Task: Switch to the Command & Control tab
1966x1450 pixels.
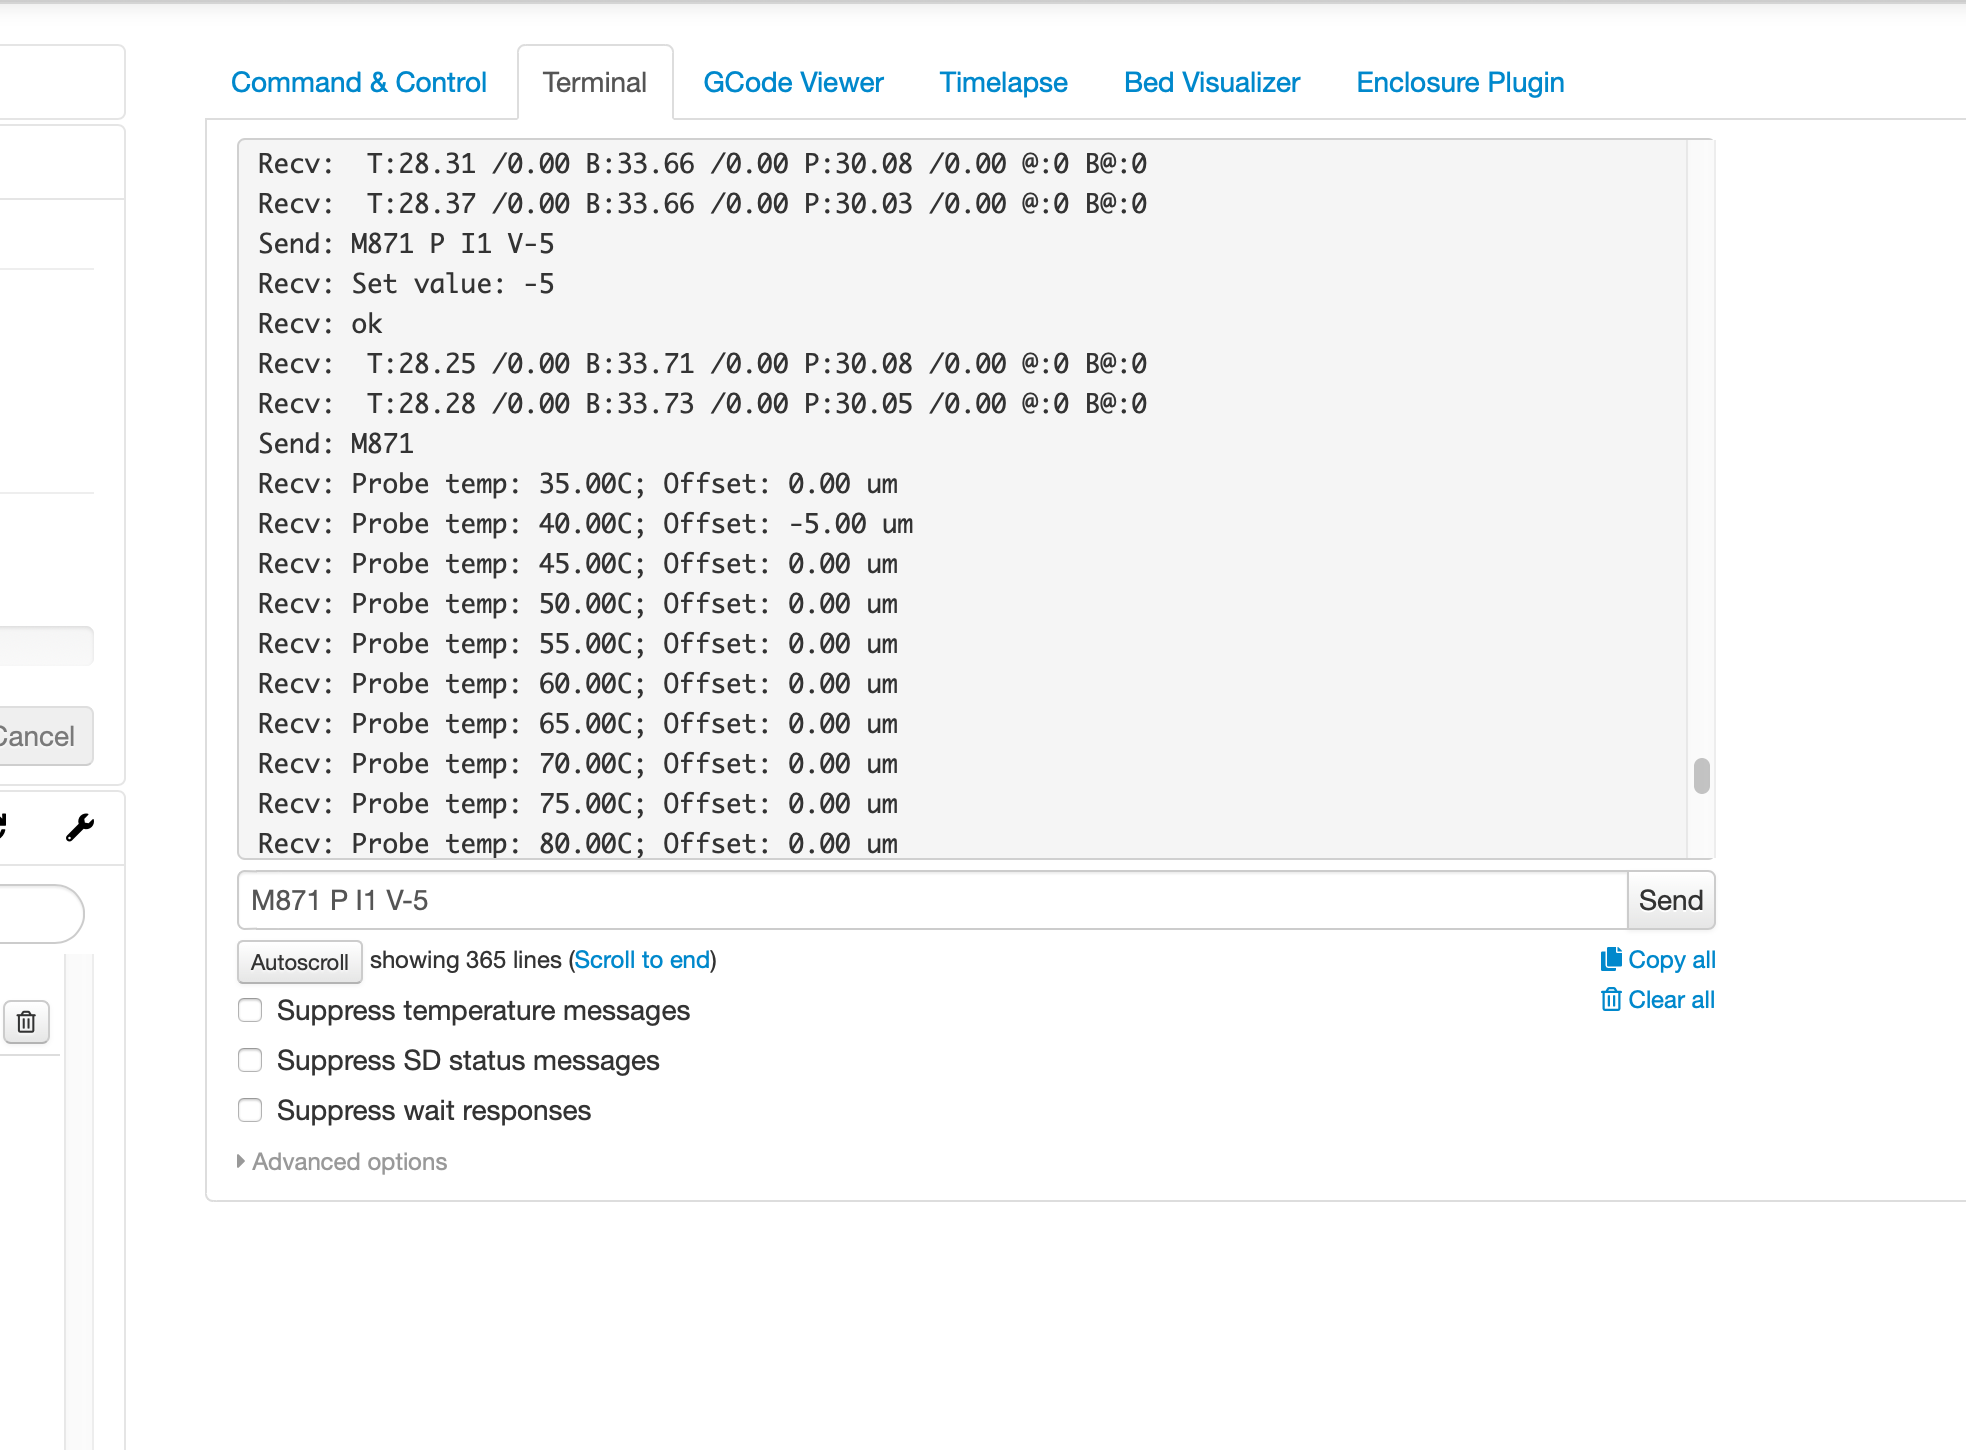Action: (359, 82)
